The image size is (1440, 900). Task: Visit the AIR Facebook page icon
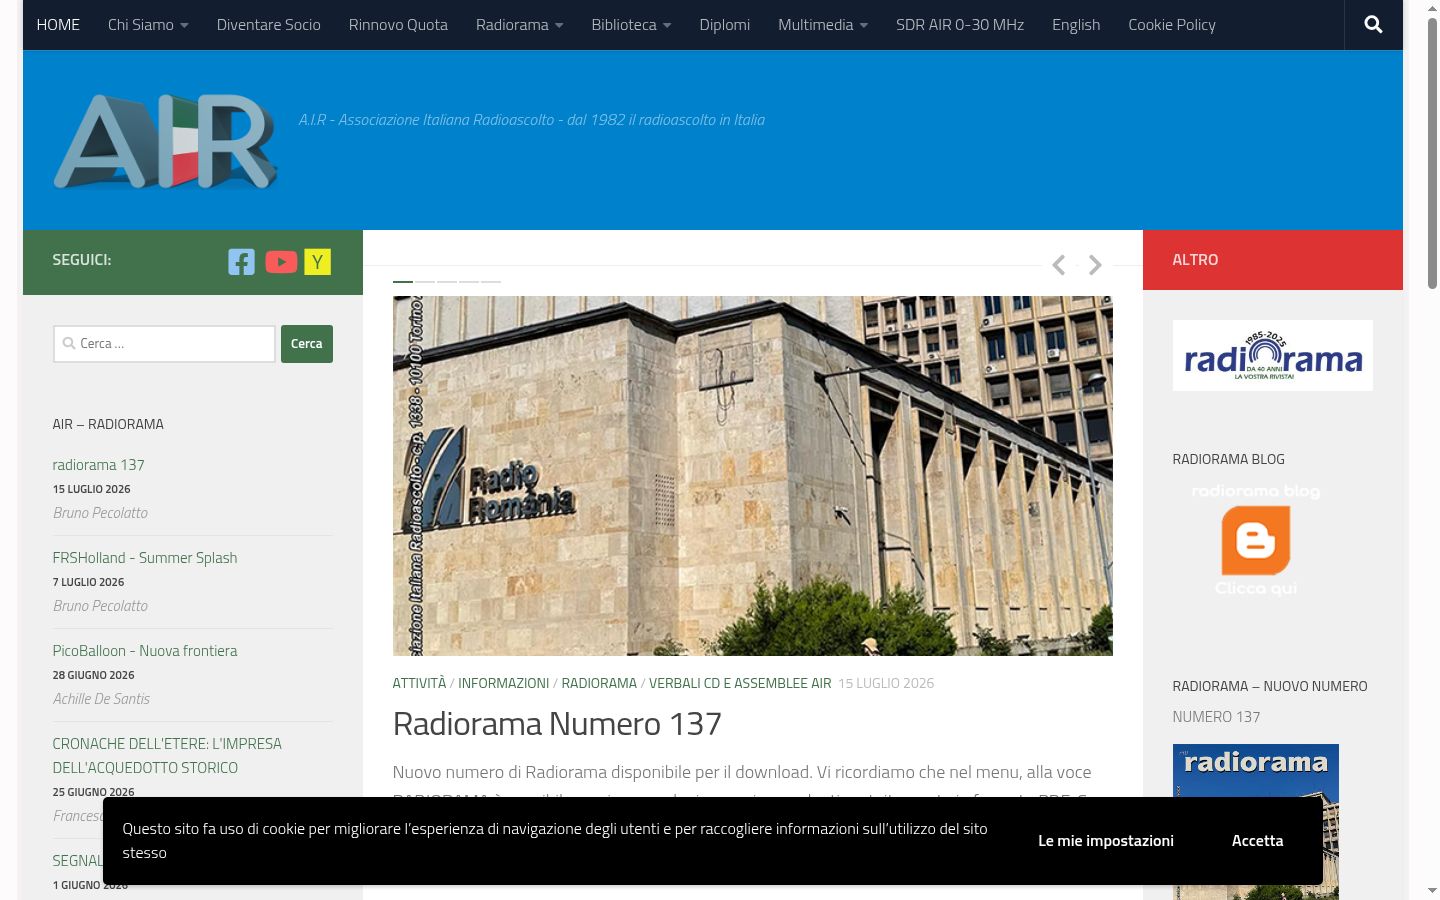(x=241, y=262)
